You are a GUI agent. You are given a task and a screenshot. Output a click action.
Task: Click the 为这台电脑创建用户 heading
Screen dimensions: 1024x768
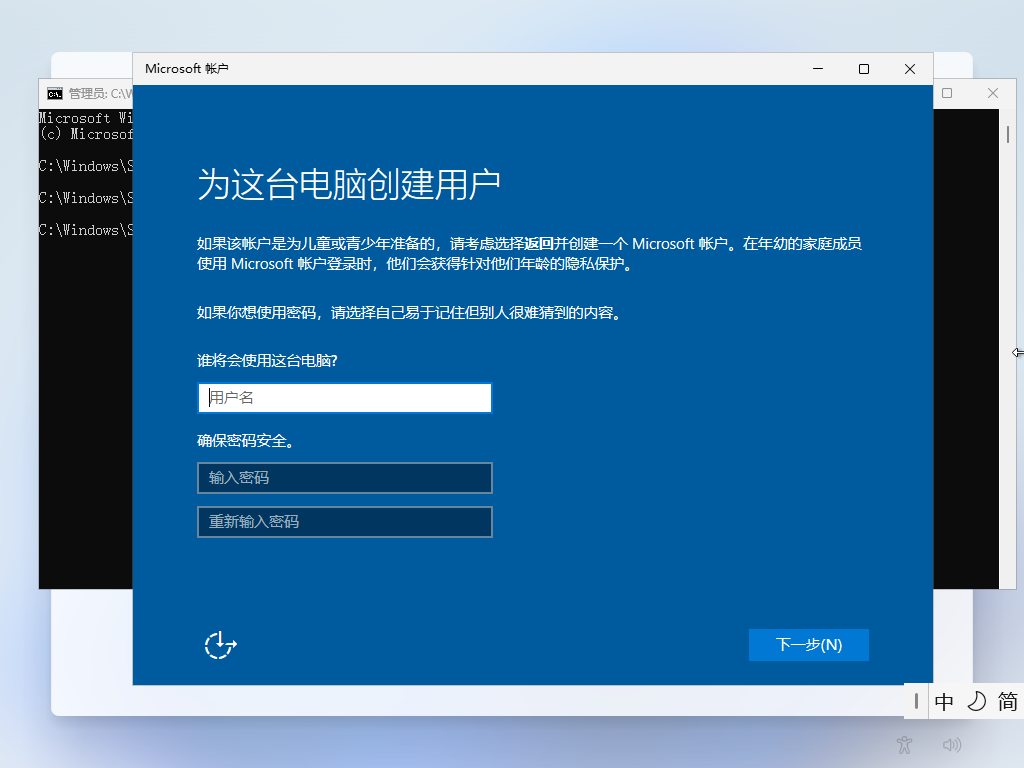pyautogui.click(x=349, y=184)
